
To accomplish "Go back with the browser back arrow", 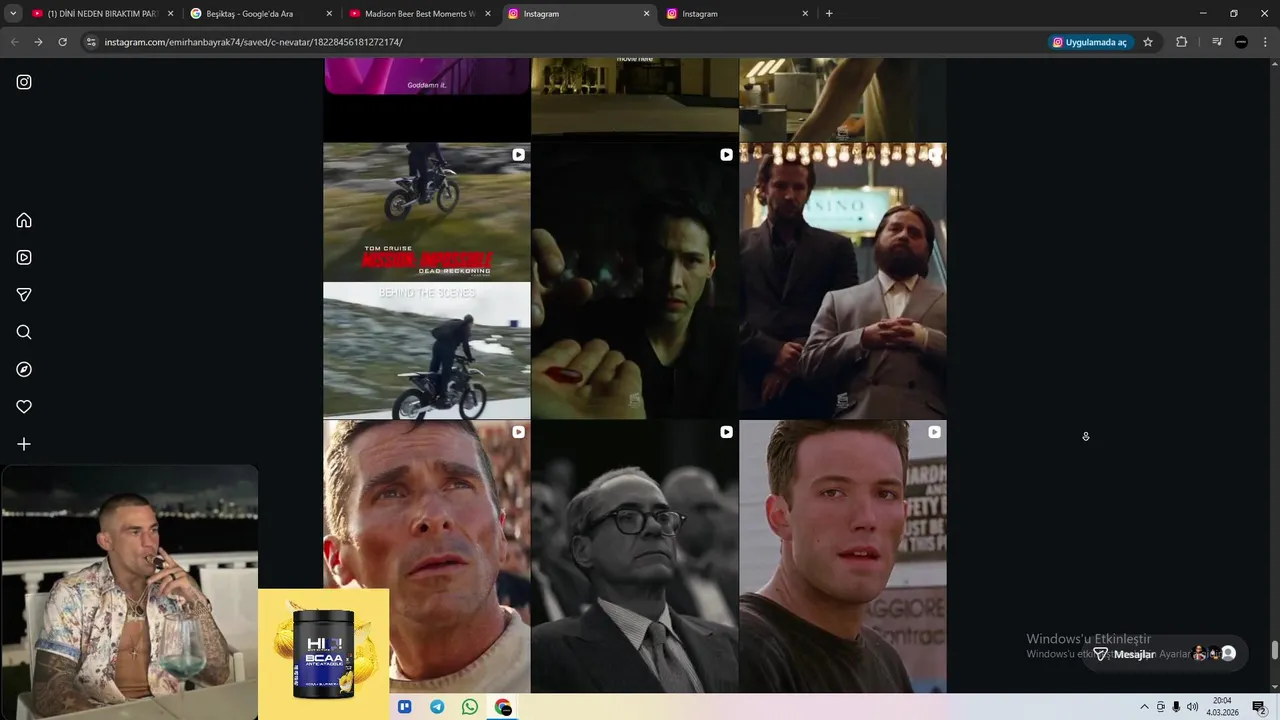I will [14, 42].
